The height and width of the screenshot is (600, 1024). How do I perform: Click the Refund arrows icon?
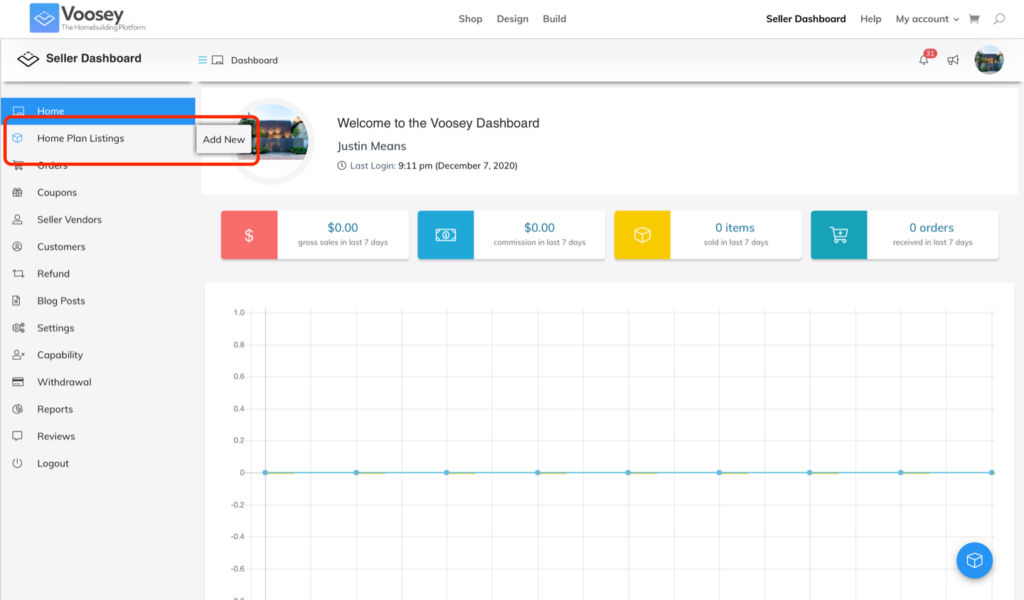click(18, 274)
